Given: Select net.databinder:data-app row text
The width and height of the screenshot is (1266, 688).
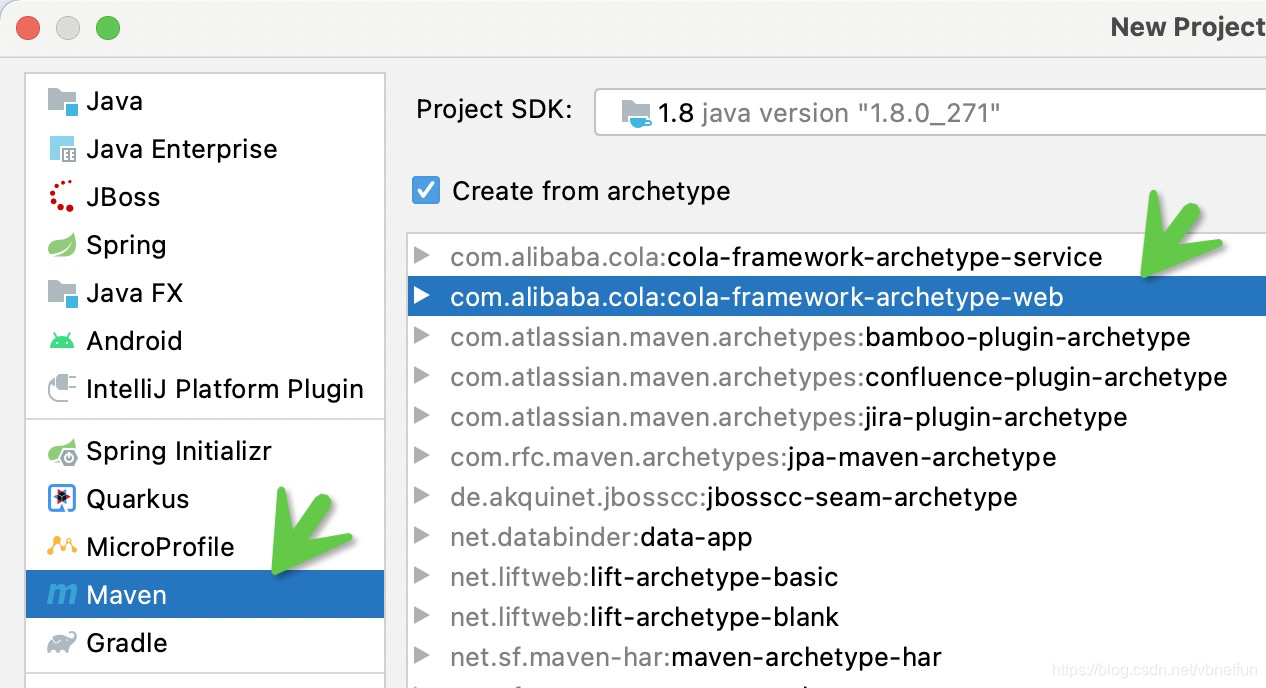Looking at the screenshot, I should click(x=602, y=537).
